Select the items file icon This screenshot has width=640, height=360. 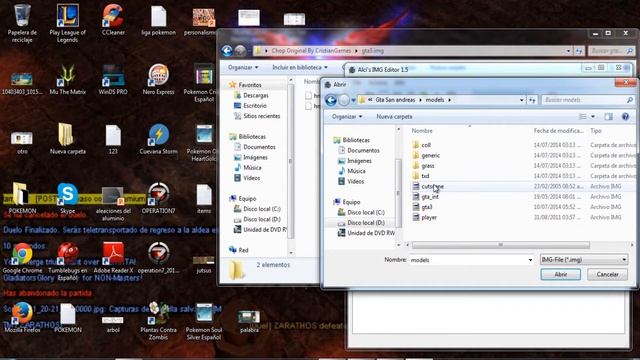coord(204,199)
